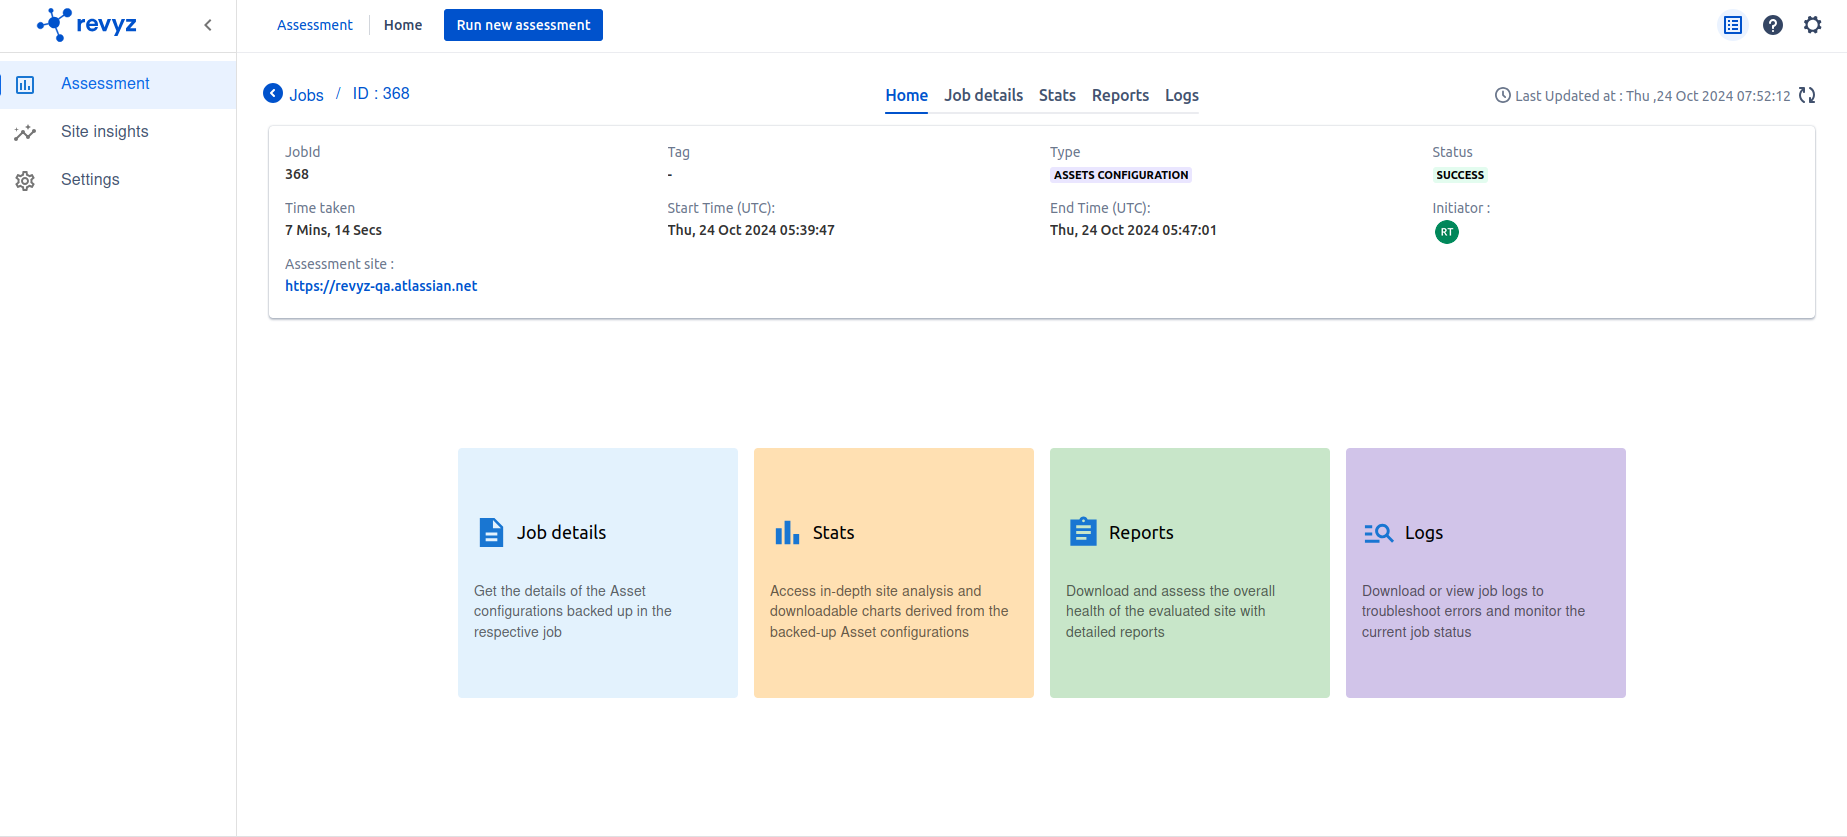Switch to the Stats tab
This screenshot has width=1847, height=837.
coord(1057,96)
